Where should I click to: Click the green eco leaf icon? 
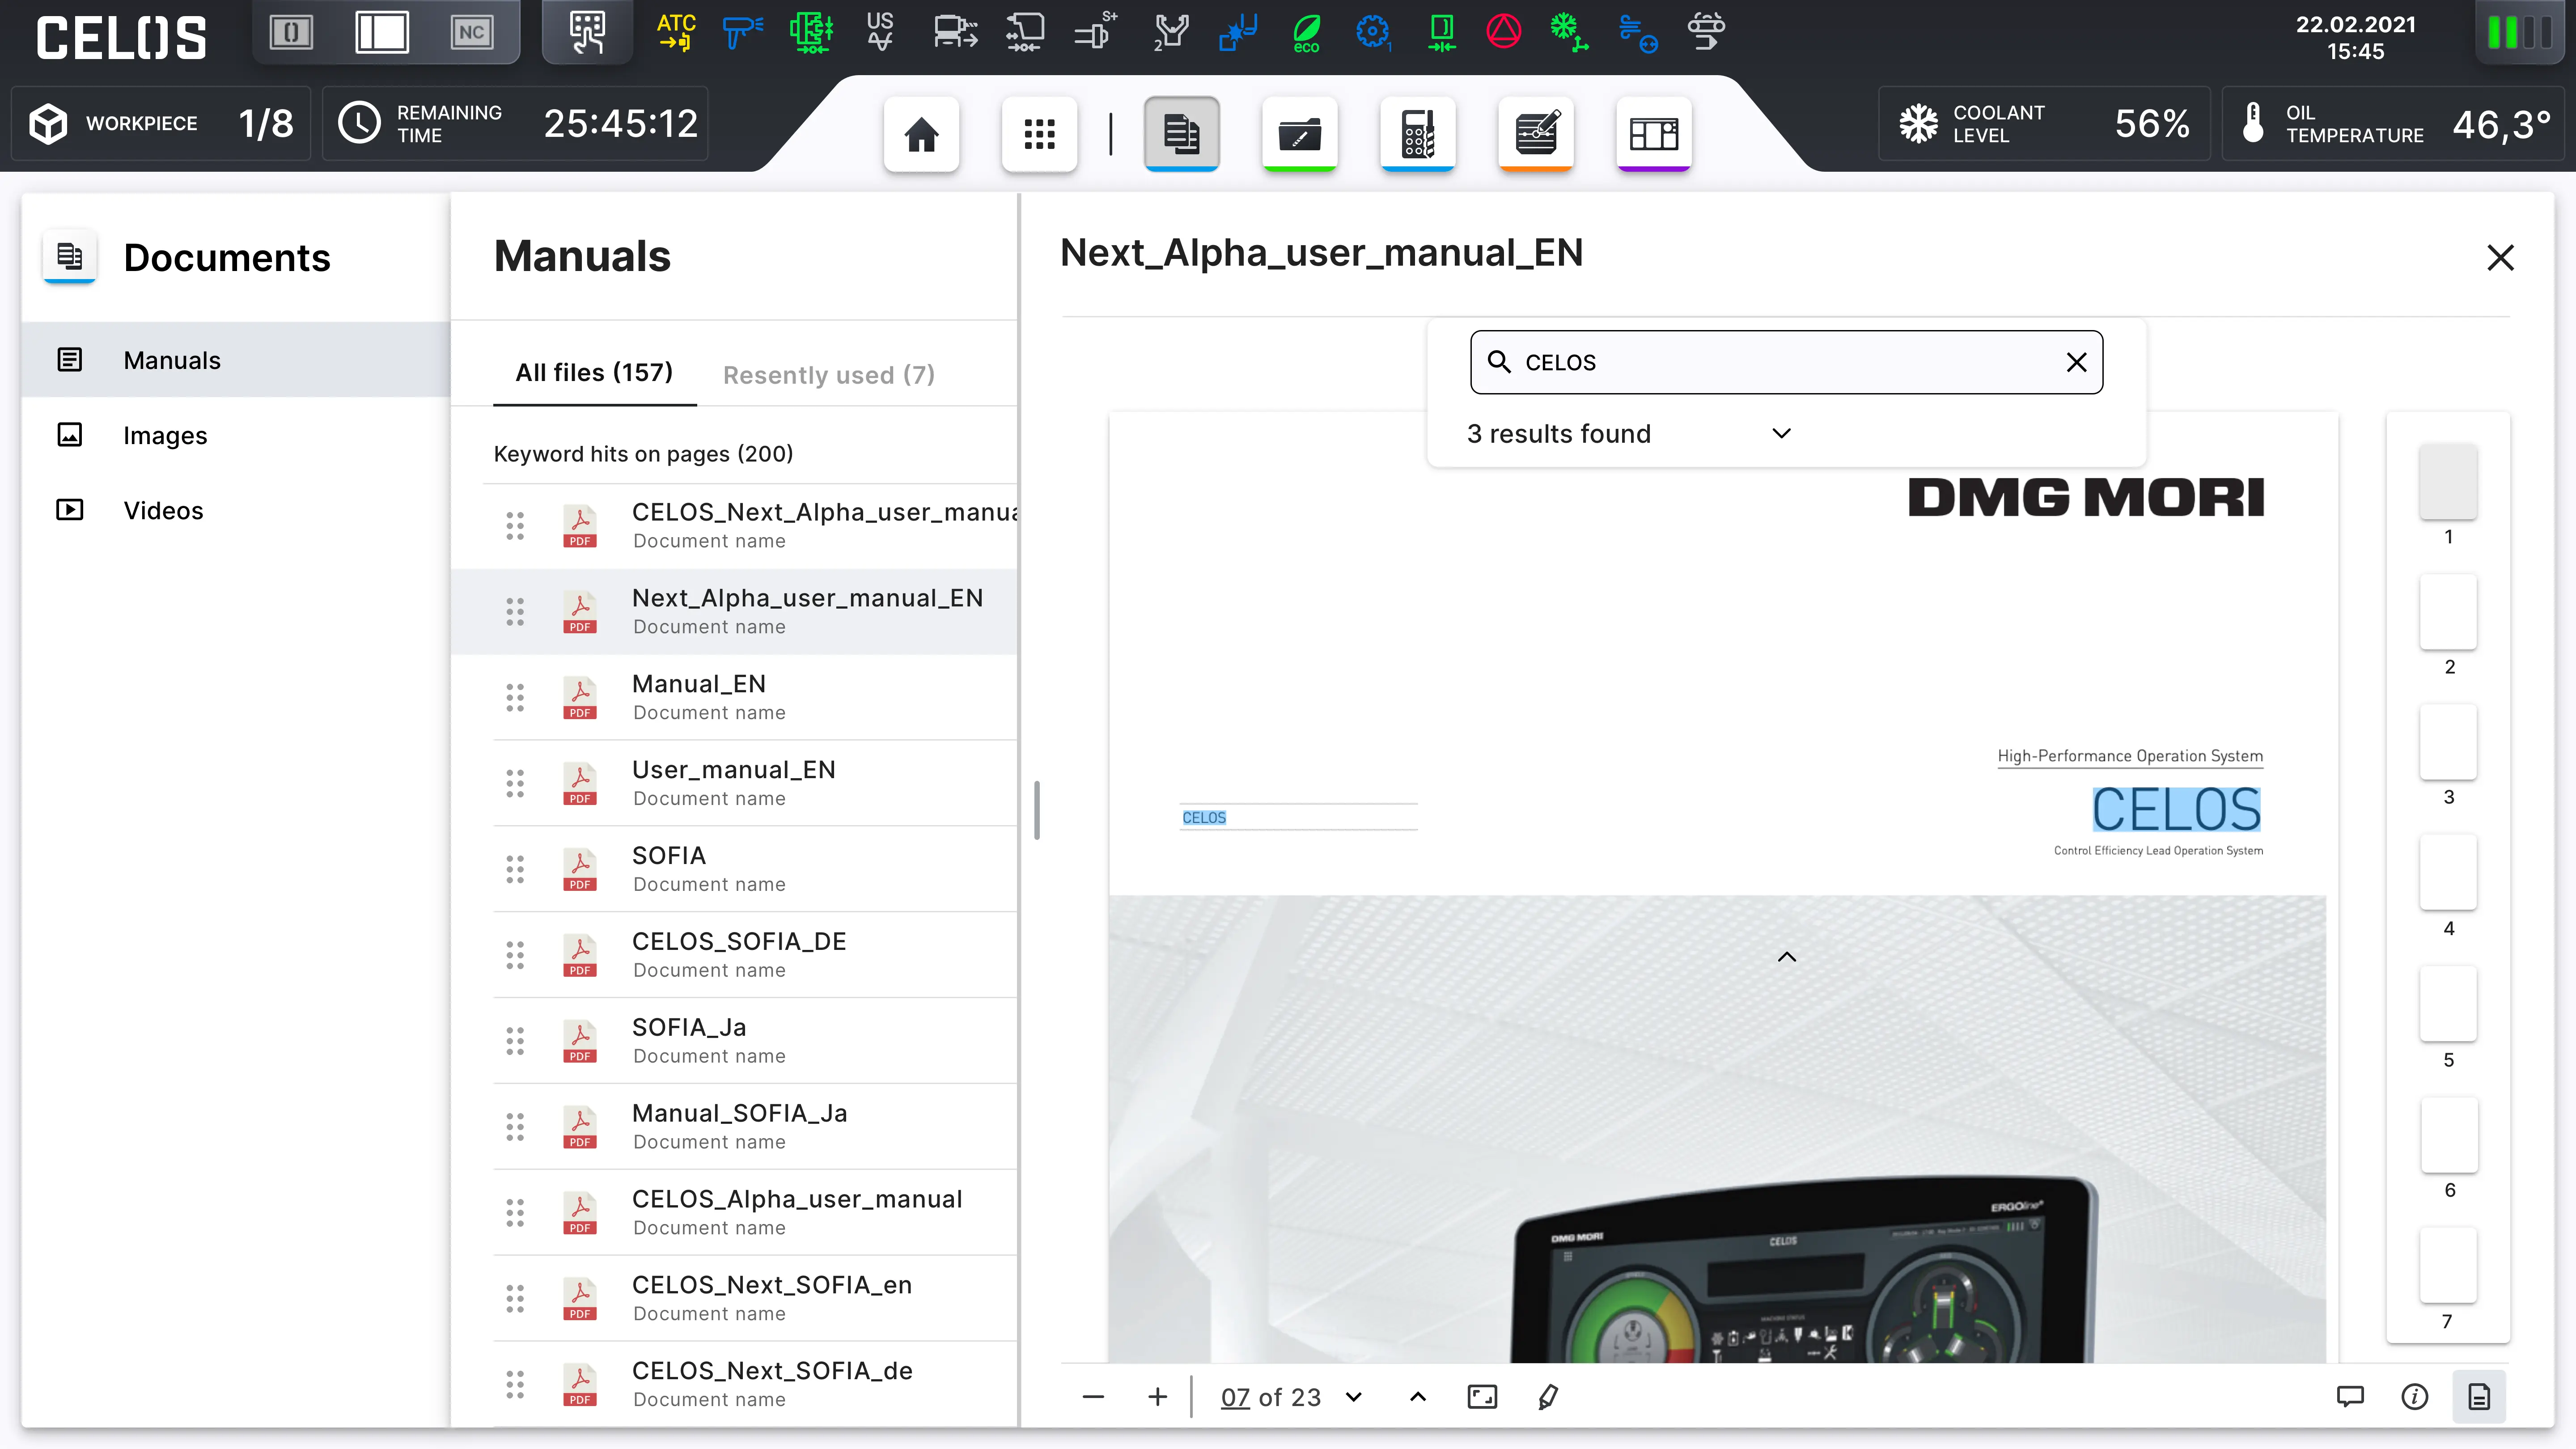tap(1306, 32)
